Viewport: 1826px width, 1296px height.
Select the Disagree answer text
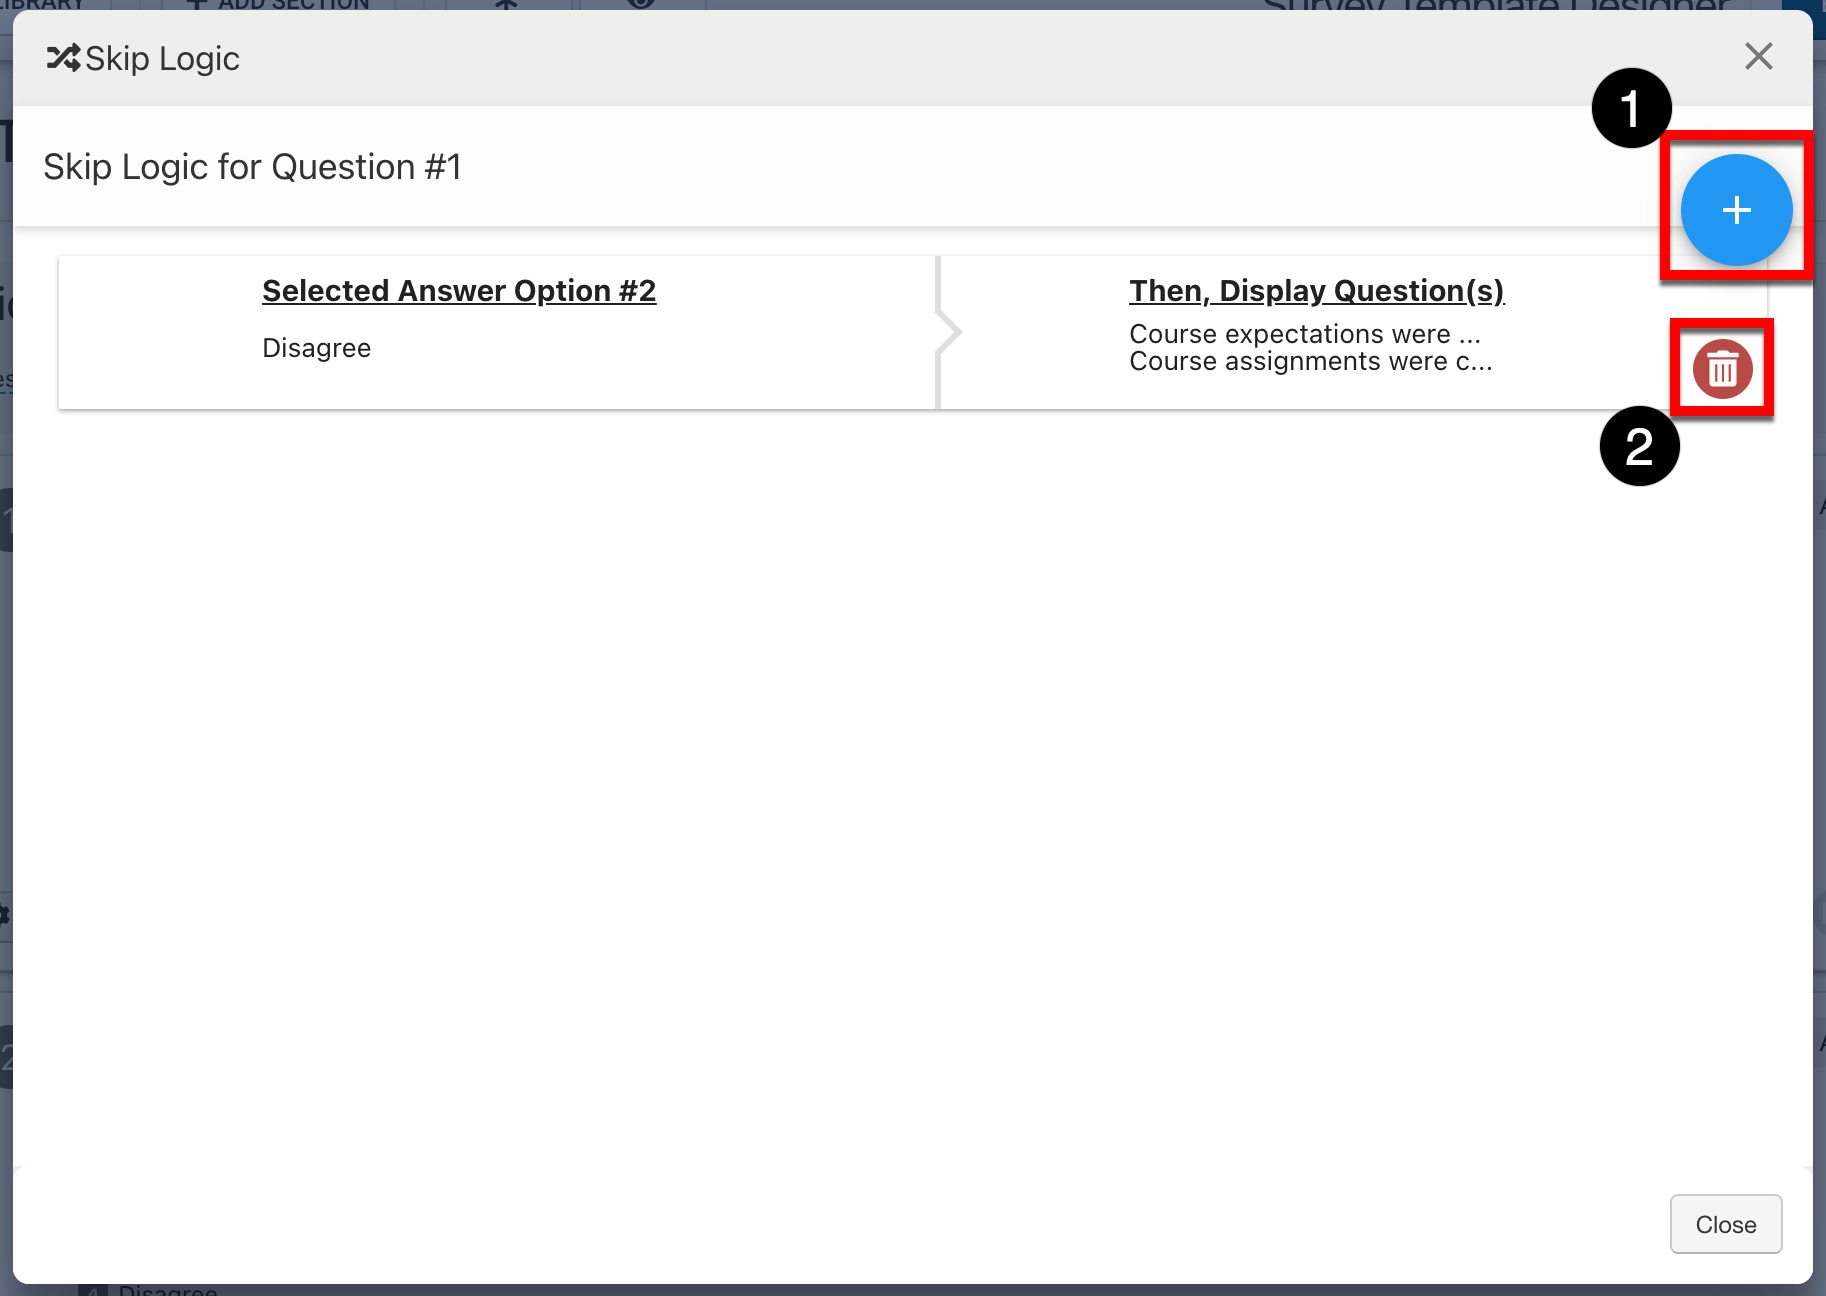point(316,348)
